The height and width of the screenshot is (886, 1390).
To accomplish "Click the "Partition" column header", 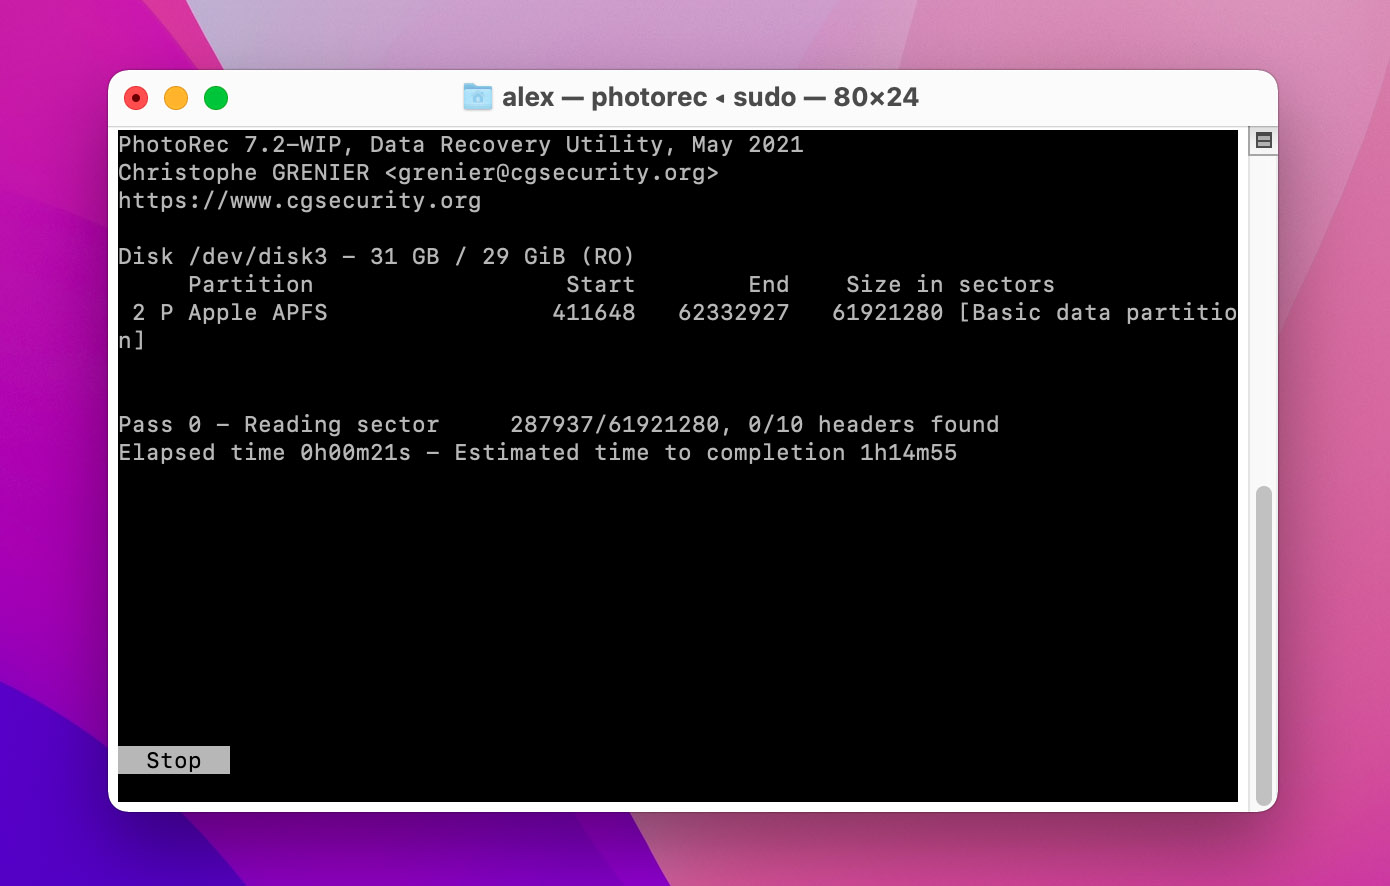I will pyautogui.click(x=251, y=285).
